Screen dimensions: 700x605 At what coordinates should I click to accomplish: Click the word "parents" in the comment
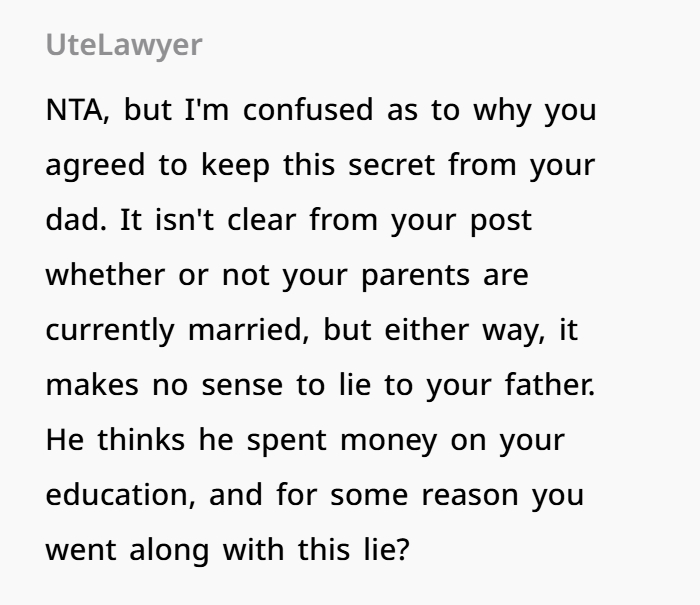point(415,277)
